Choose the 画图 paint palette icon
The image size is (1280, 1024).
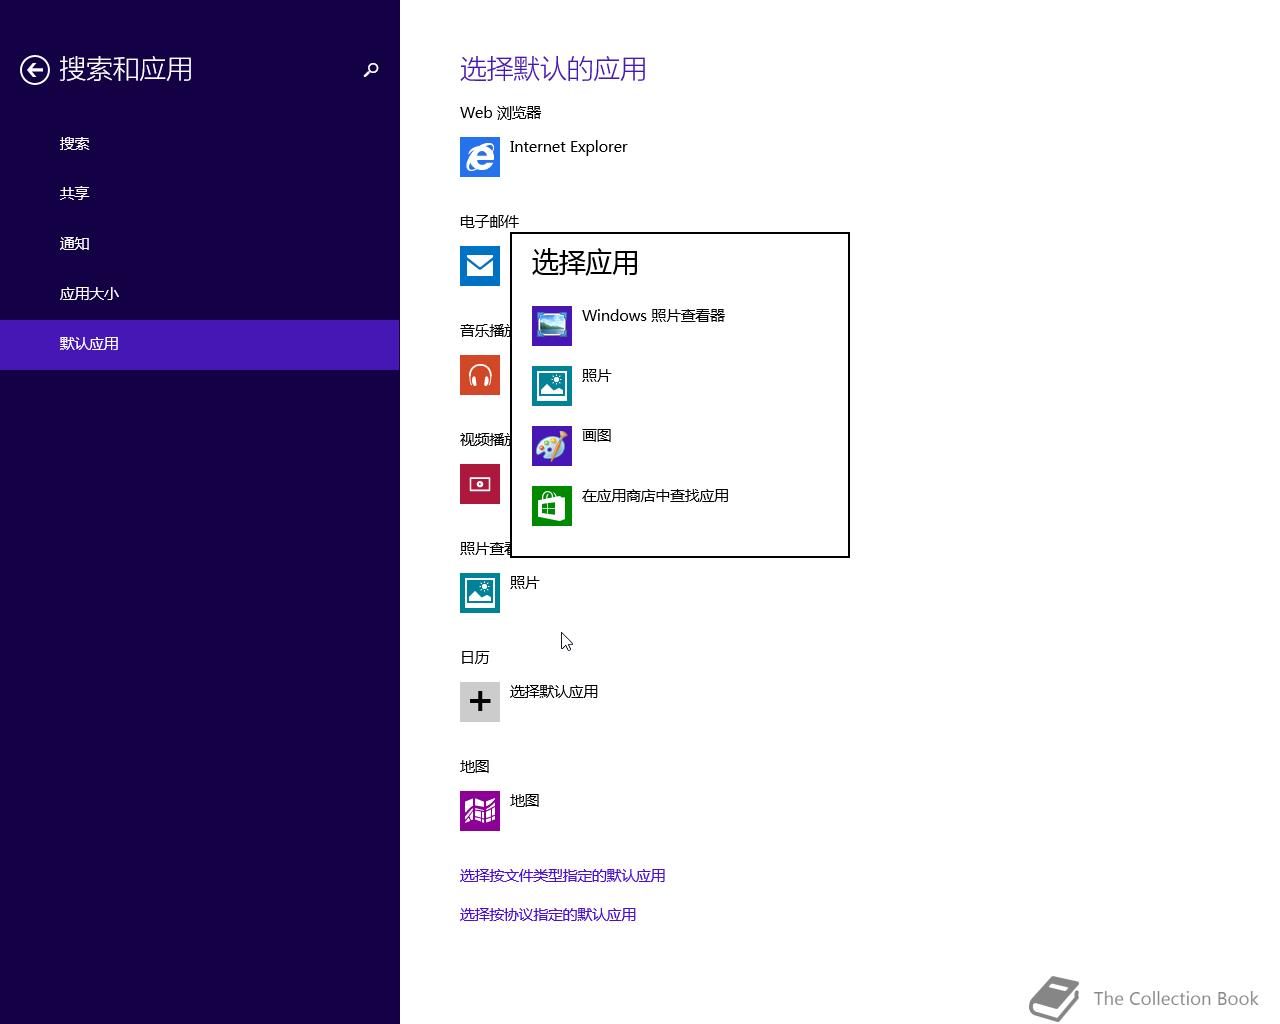pos(552,446)
